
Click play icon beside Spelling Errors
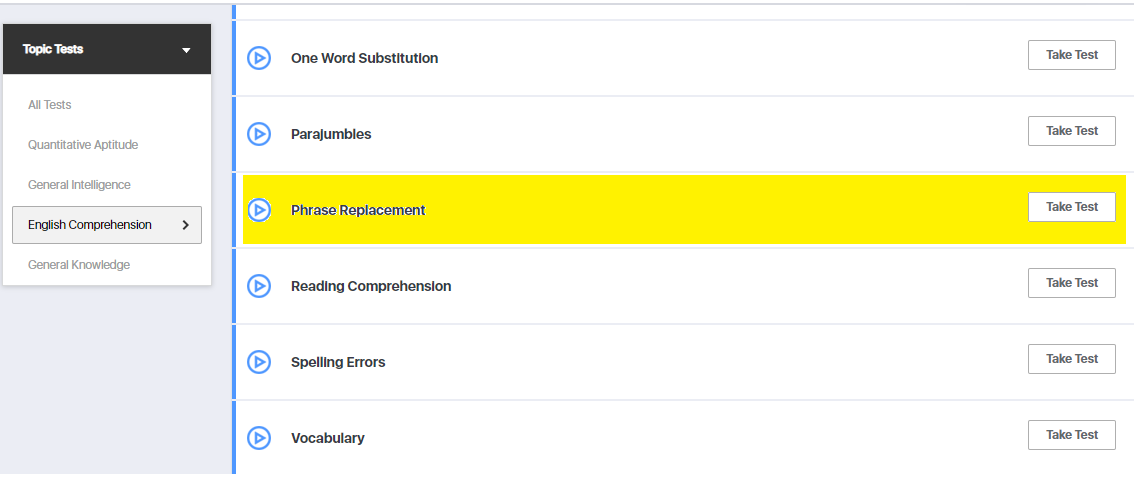(259, 362)
